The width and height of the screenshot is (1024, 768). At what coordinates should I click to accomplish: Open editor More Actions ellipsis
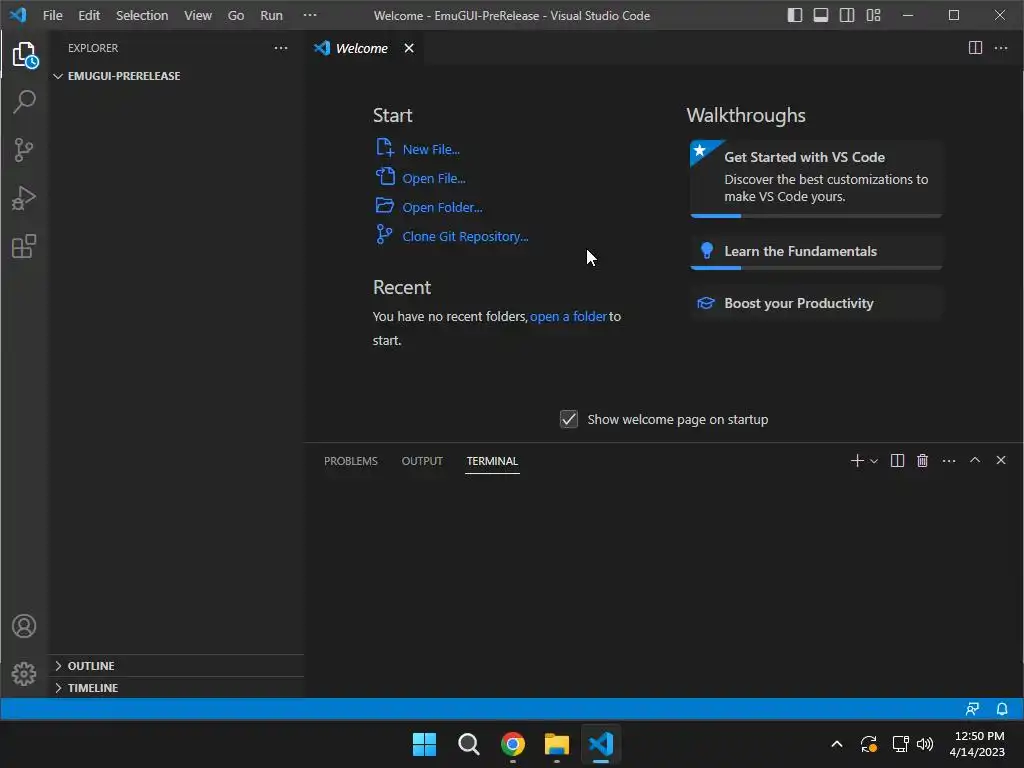point(1000,48)
